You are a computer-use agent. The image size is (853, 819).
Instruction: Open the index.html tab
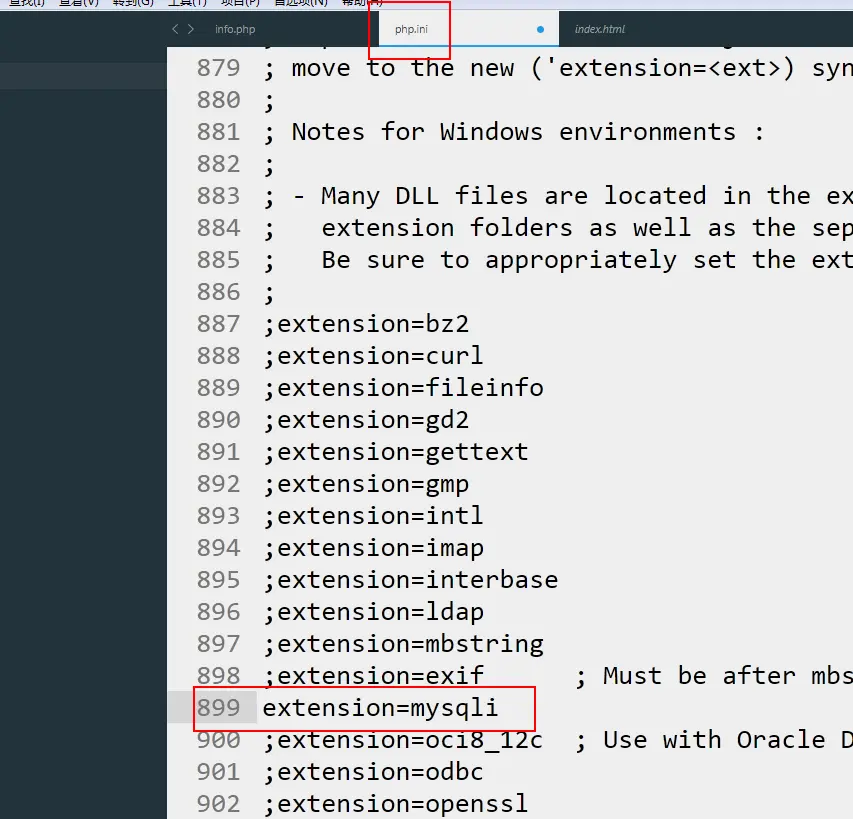[x=599, y=29]
